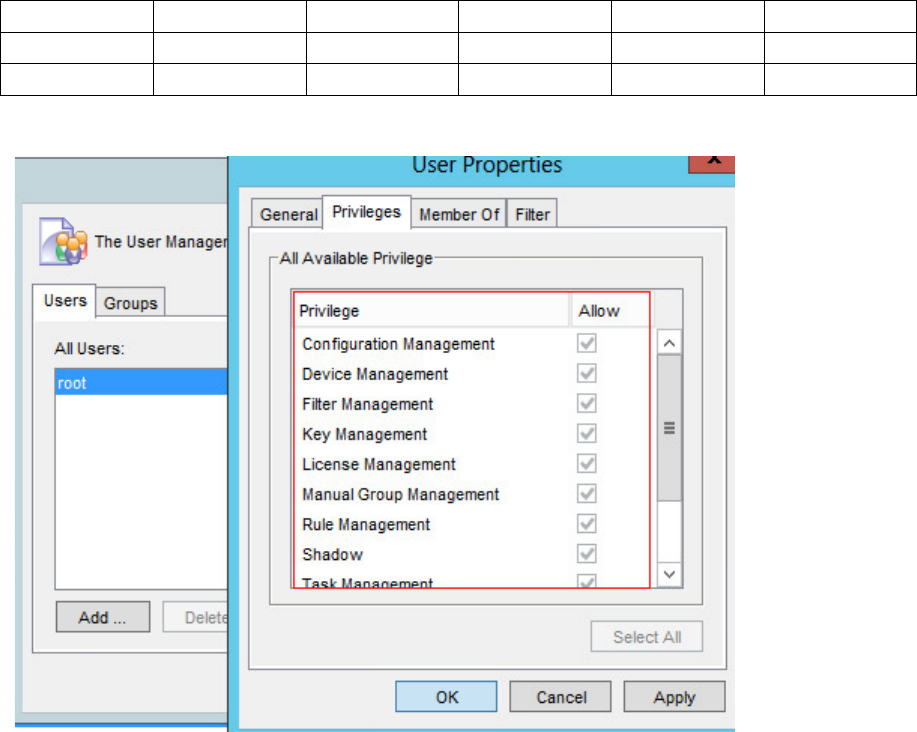Click OK in User Properties

tap(446, 697)
